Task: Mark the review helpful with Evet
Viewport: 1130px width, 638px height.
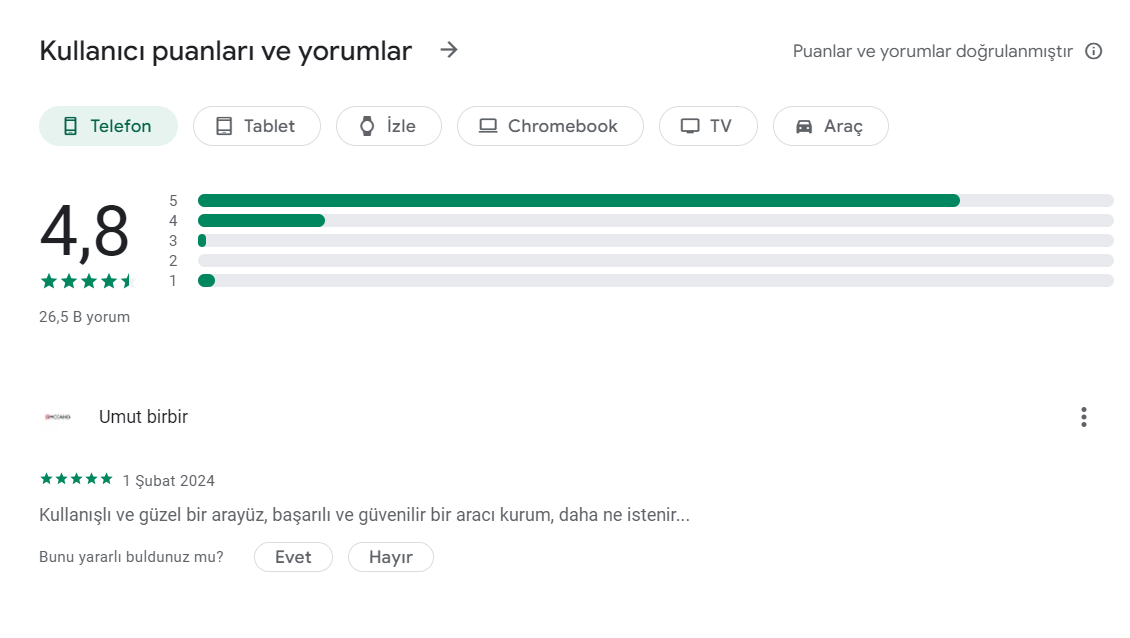Action: pos(293,557)
